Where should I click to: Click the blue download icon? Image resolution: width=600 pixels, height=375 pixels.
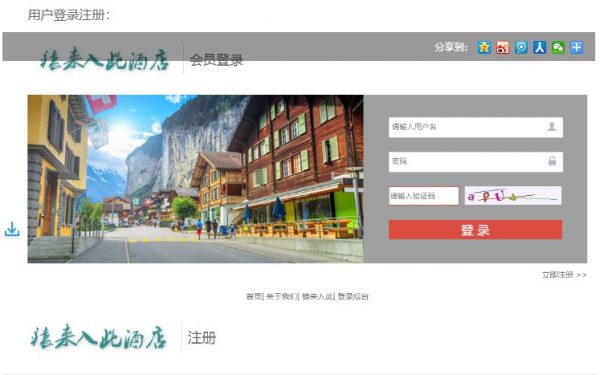(x=12, y=229)
